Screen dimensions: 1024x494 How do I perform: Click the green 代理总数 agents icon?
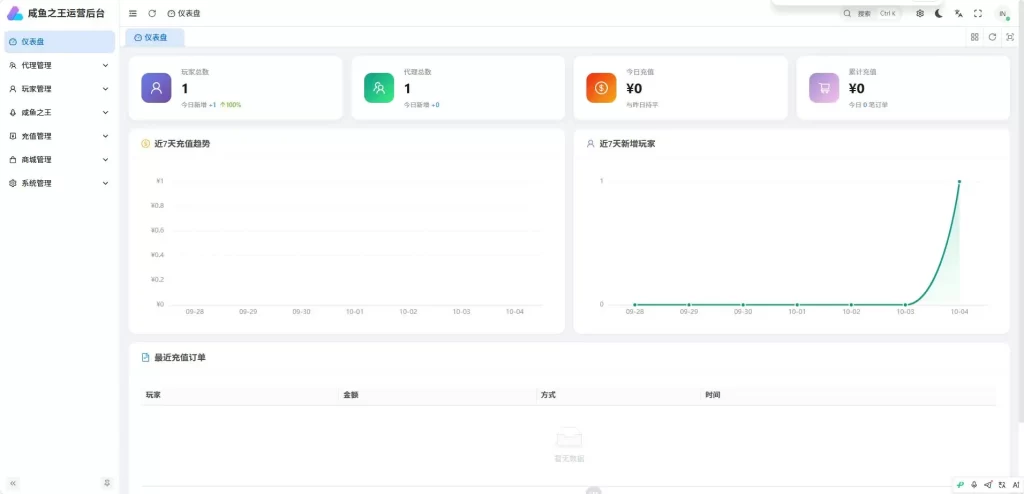(379, 88)
